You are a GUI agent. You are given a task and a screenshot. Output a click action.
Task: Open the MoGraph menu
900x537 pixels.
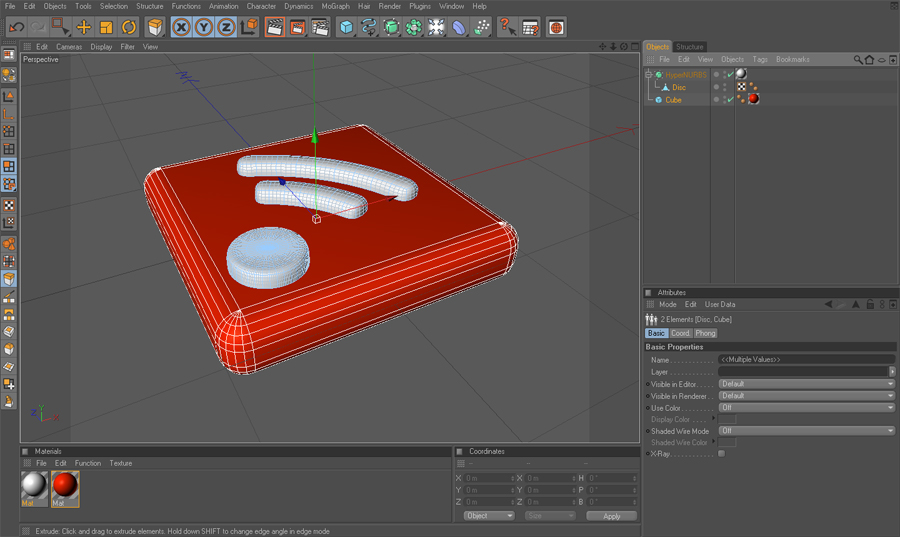click(335, 6)
